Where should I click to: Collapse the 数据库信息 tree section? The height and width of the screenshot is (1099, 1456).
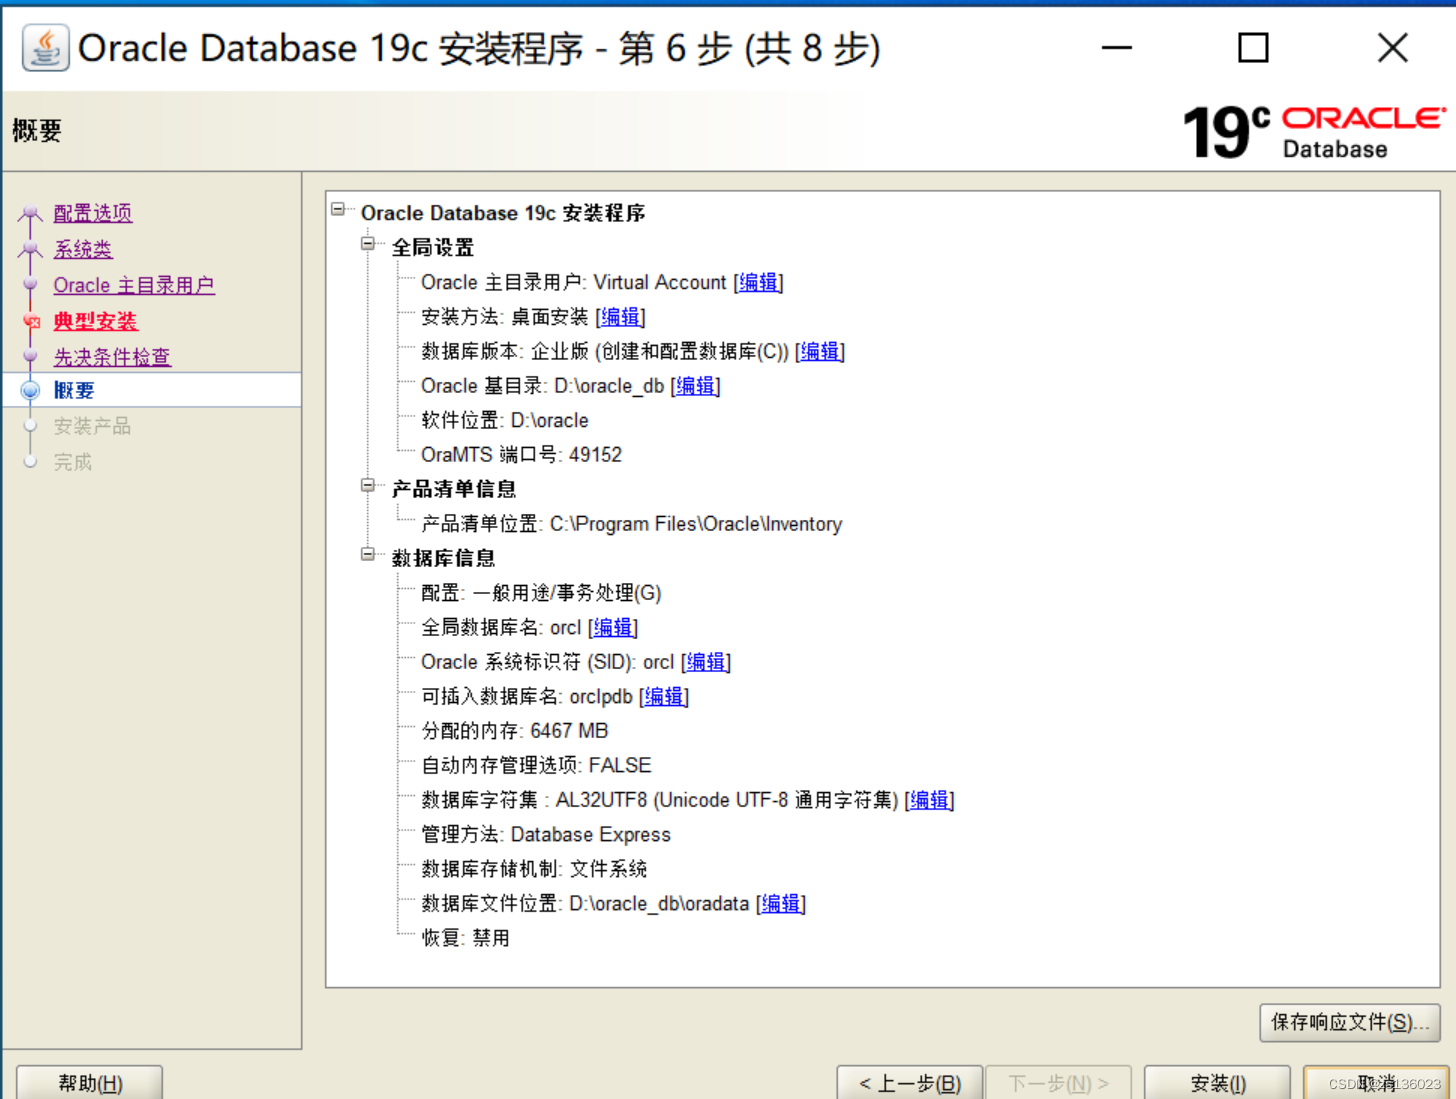[x=366, y=553]
